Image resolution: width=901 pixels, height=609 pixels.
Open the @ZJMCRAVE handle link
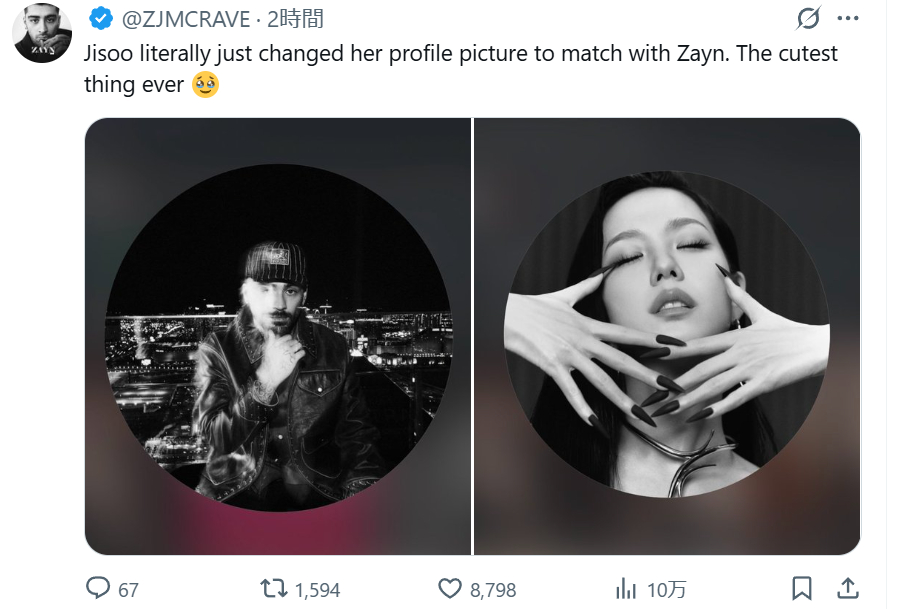click(x=185, y=19)
